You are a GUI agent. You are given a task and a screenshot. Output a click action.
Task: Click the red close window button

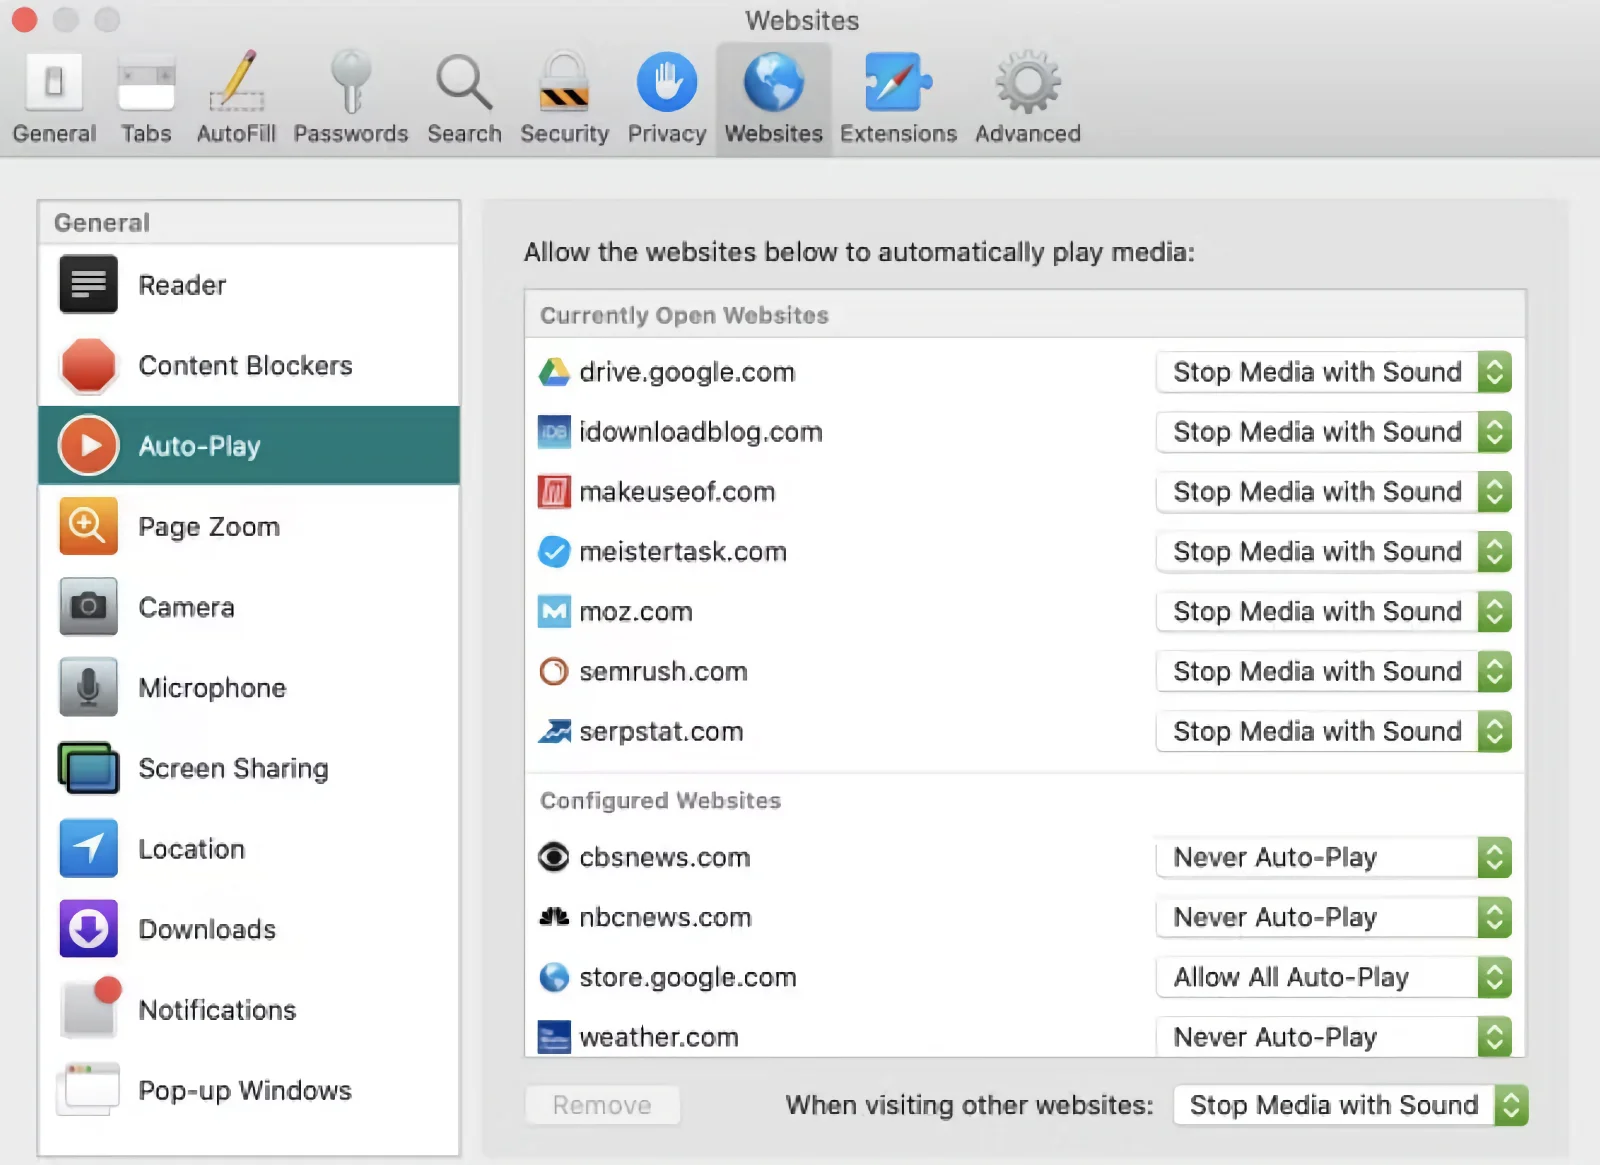tap(25, 20)
